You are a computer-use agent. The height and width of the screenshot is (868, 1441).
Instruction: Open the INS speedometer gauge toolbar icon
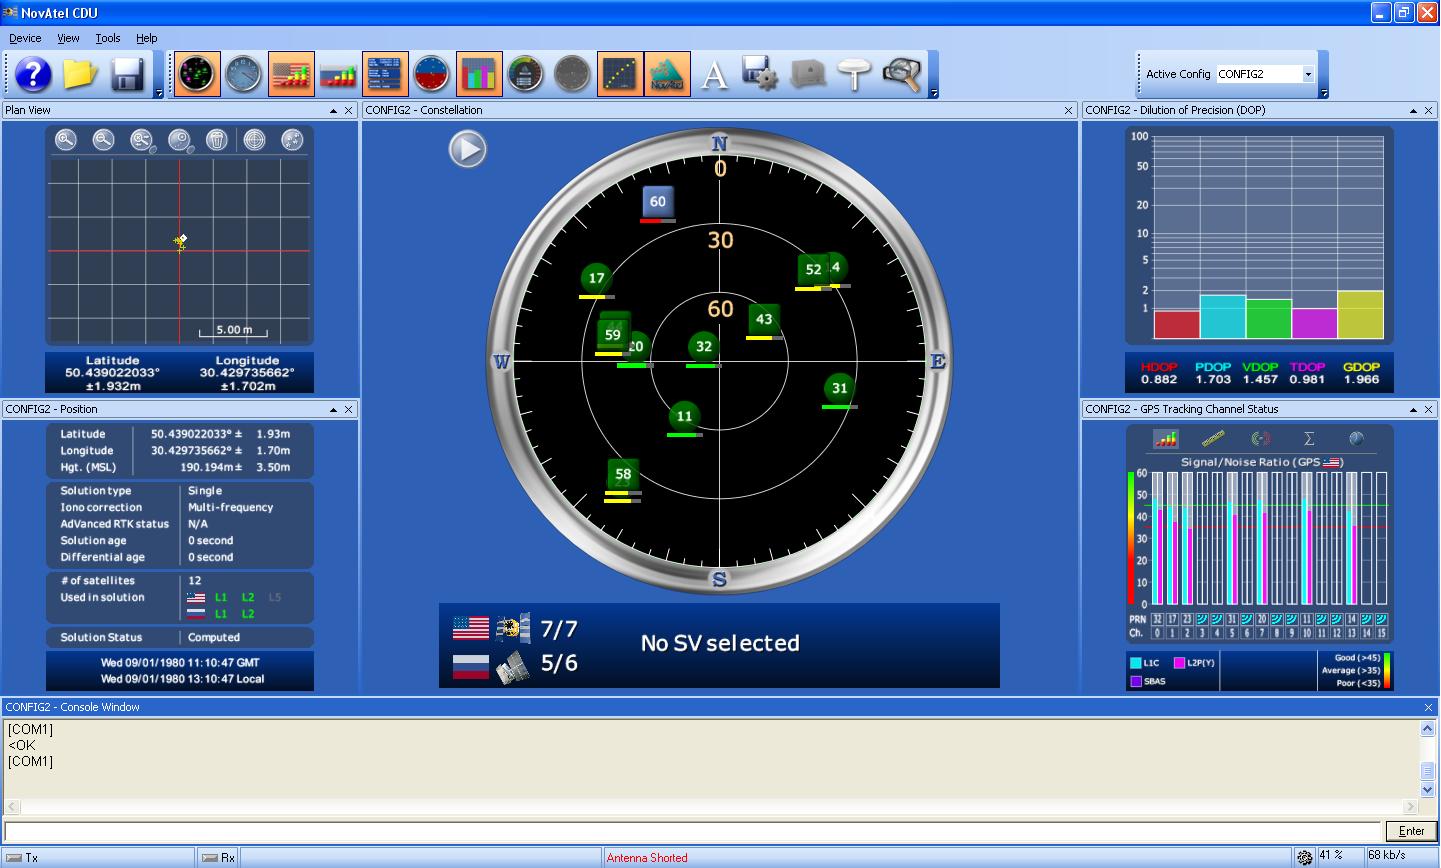click(526, 74)
